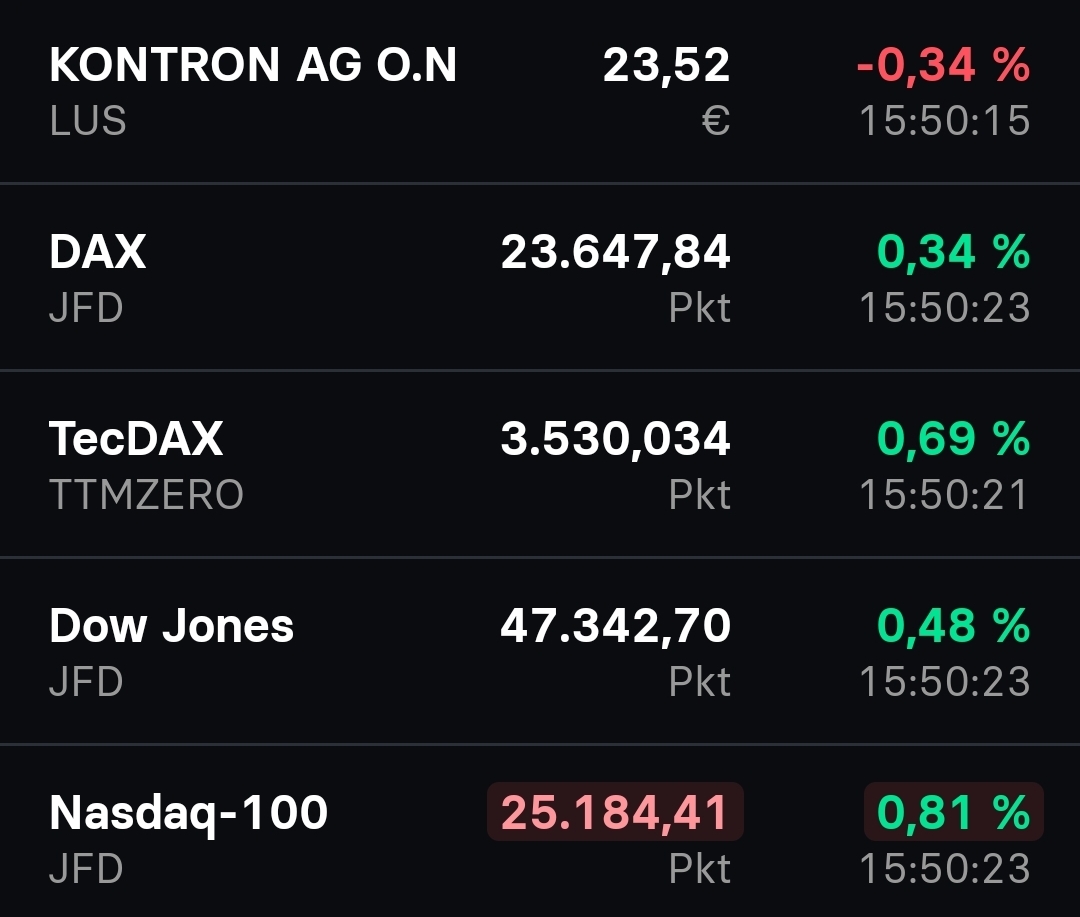This screenshot has width=1080, height=917.
Task: Open the Dow Jones index row
Action: (171, 626)
